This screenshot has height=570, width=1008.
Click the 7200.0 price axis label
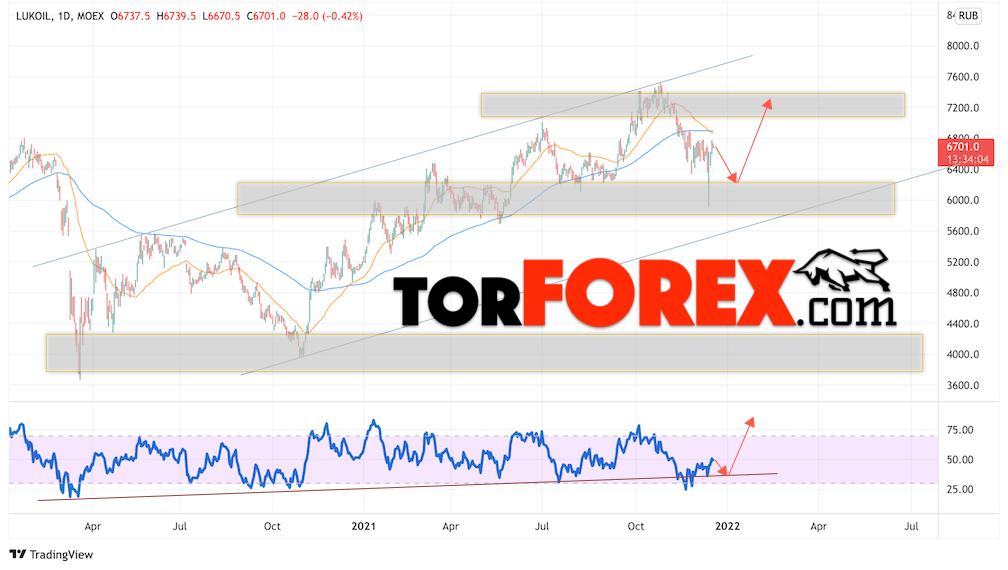click(962, 108)
